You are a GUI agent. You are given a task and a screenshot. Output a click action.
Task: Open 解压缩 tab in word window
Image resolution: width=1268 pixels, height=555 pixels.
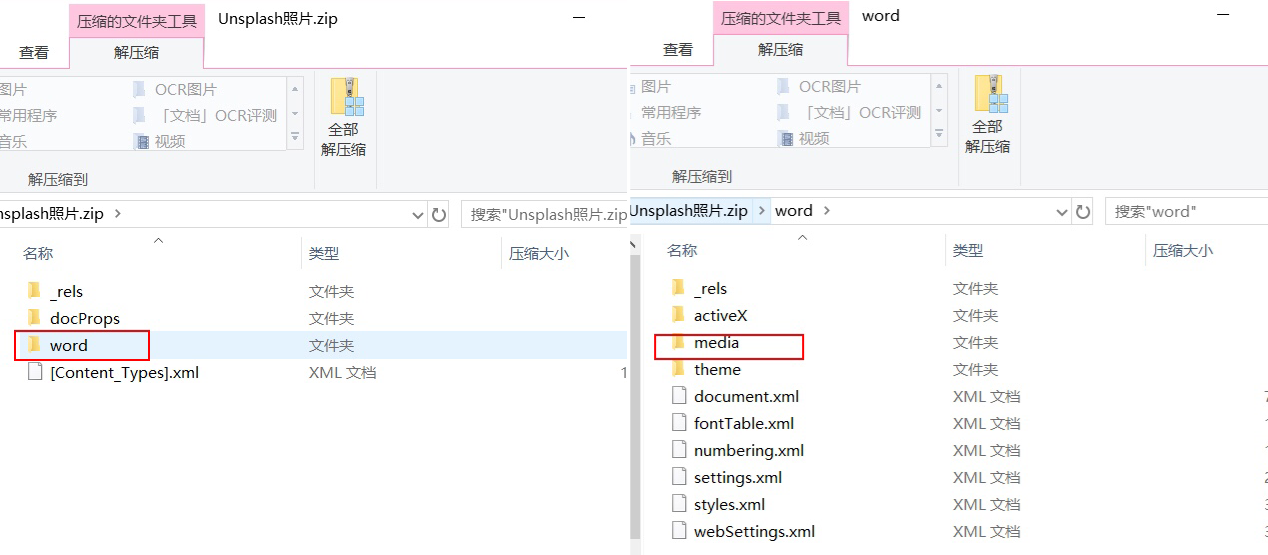point(780,50)
